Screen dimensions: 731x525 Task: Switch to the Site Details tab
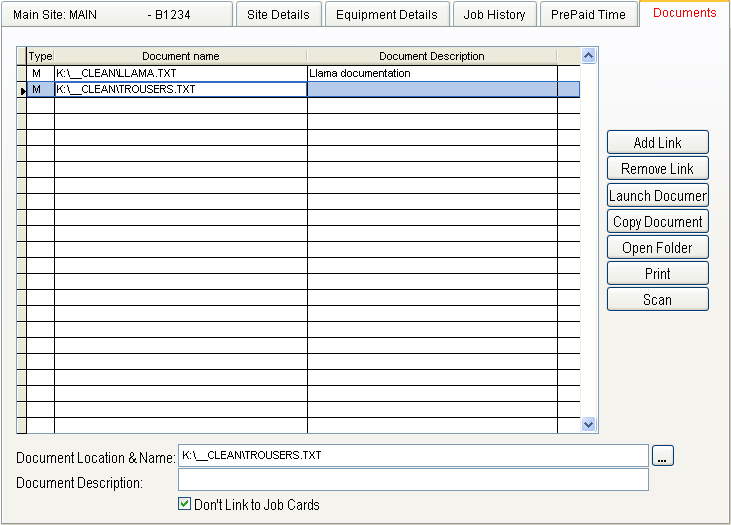pyautogui.click(x=279, y=15)
